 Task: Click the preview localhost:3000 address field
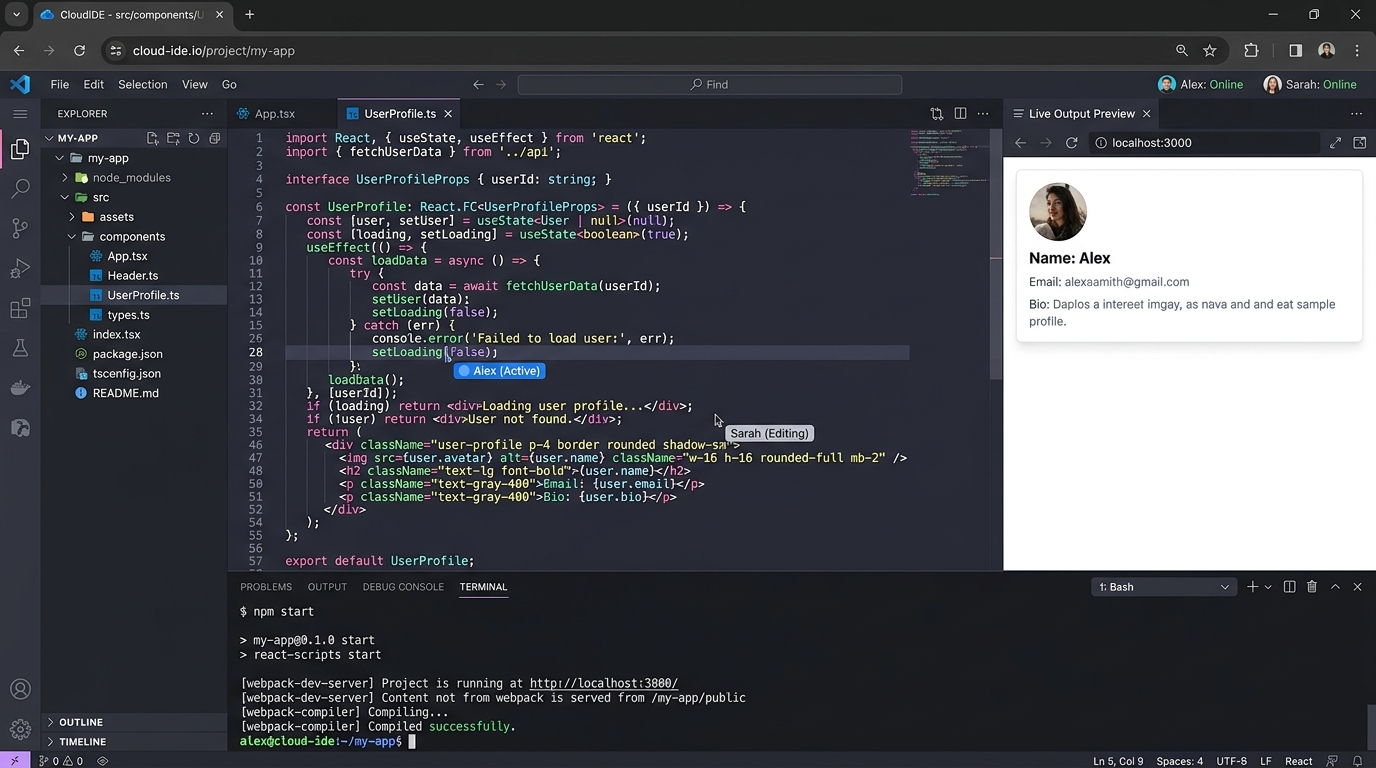1204,143
